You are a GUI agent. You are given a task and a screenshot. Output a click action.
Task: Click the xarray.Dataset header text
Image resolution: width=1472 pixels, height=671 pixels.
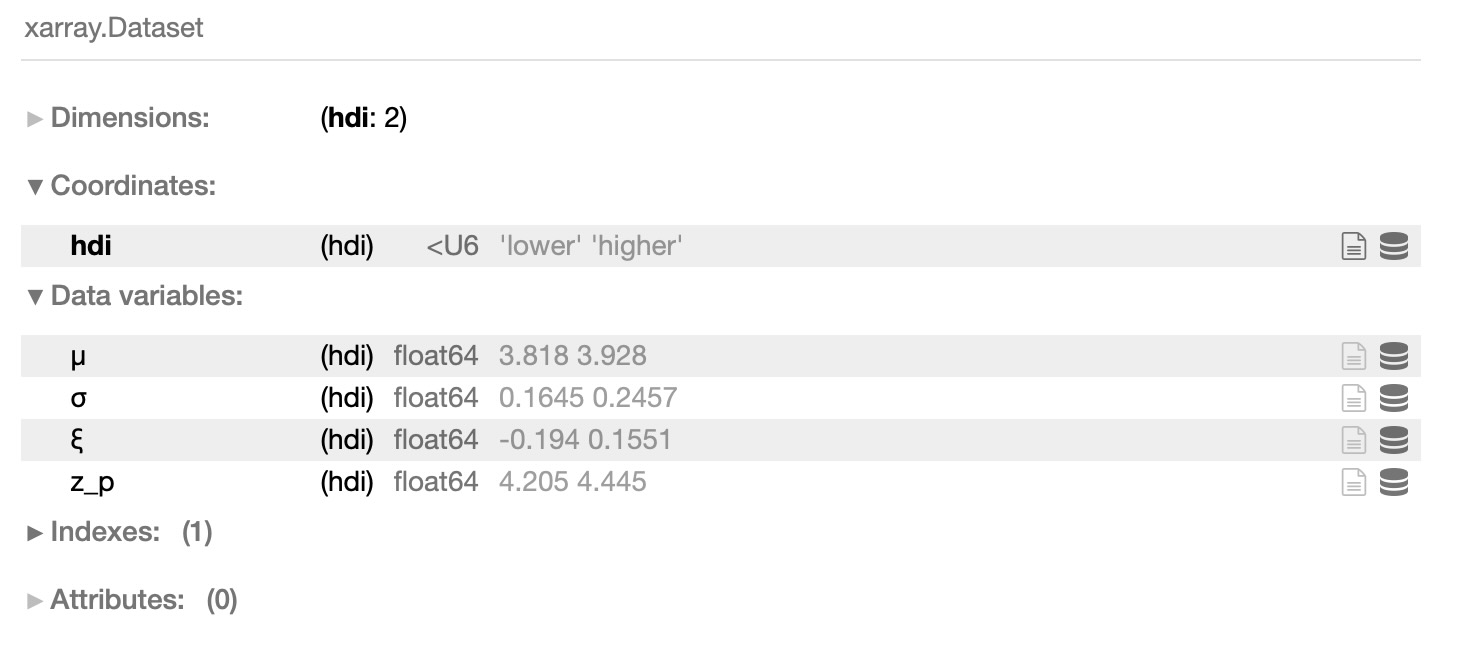pyautogui.click(x=113, y=28)
